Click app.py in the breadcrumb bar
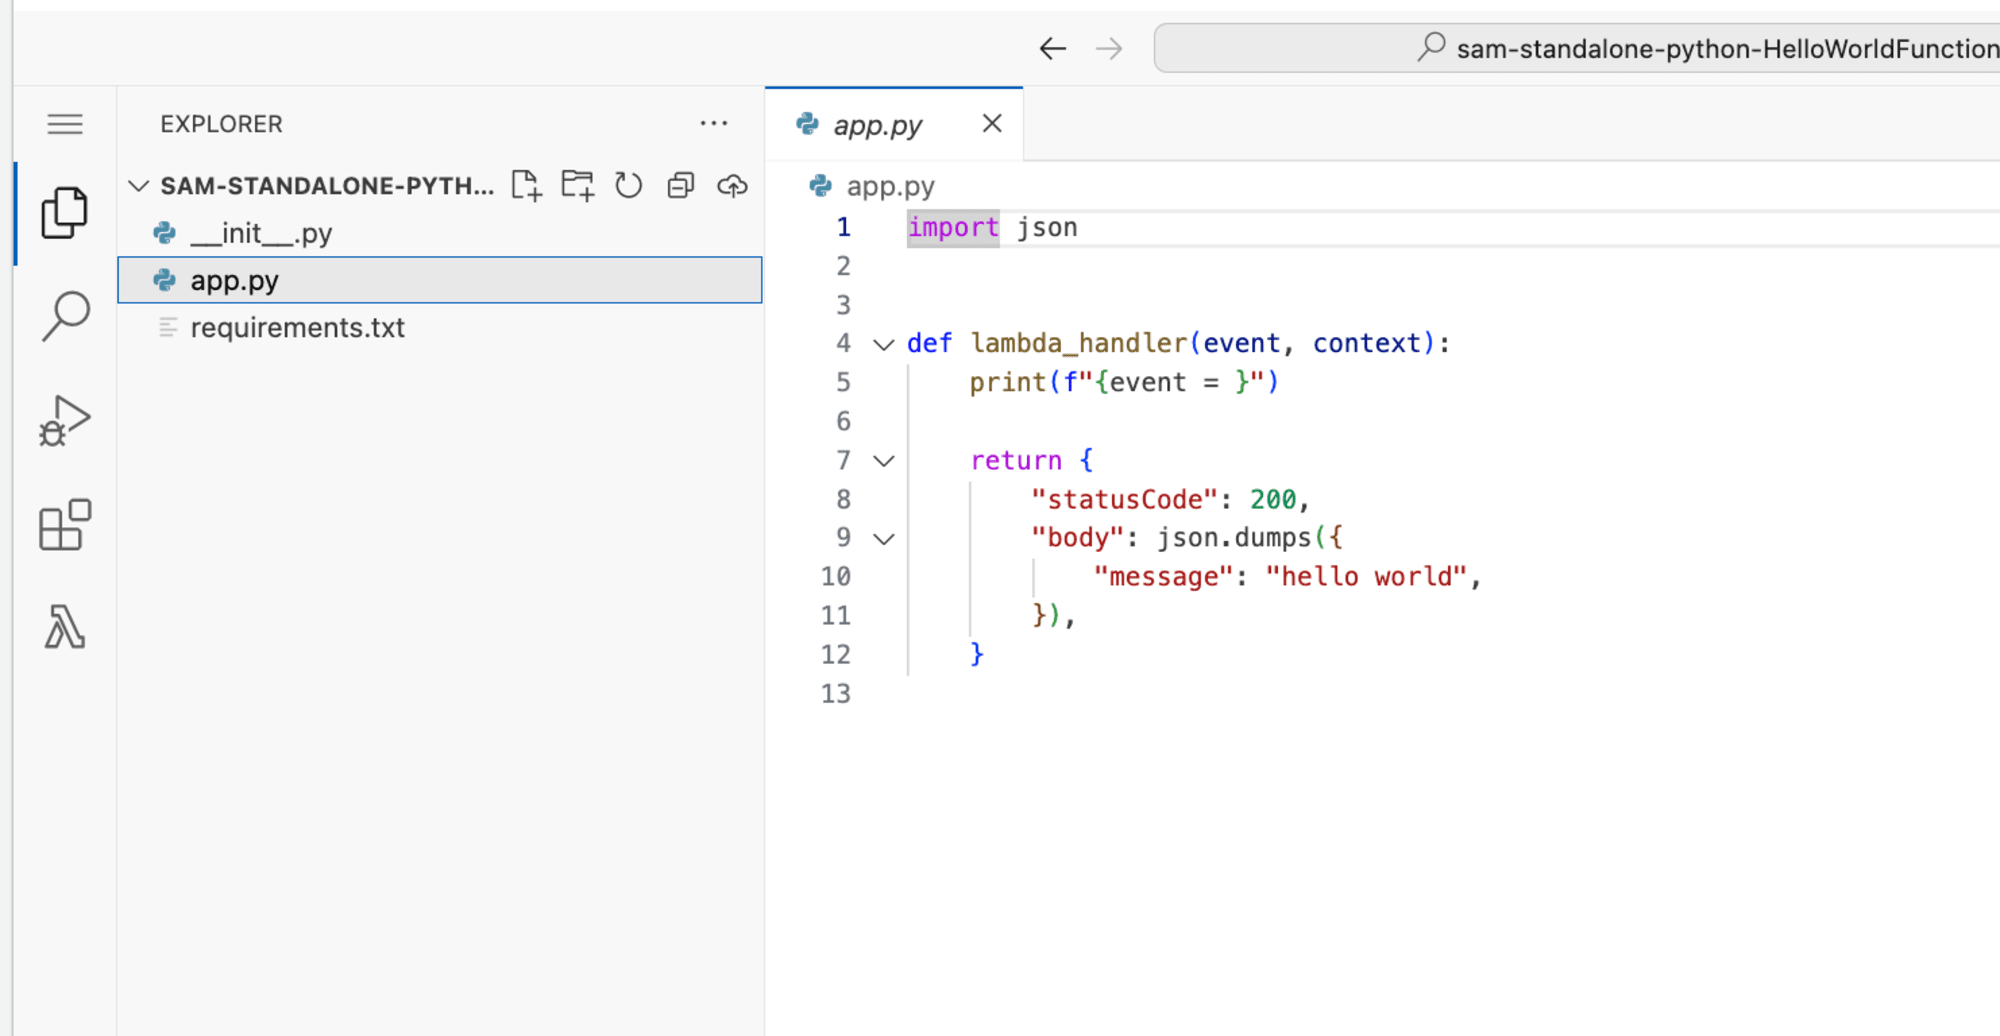Viewport: 2000px width, 1036px height. [890, 186]
